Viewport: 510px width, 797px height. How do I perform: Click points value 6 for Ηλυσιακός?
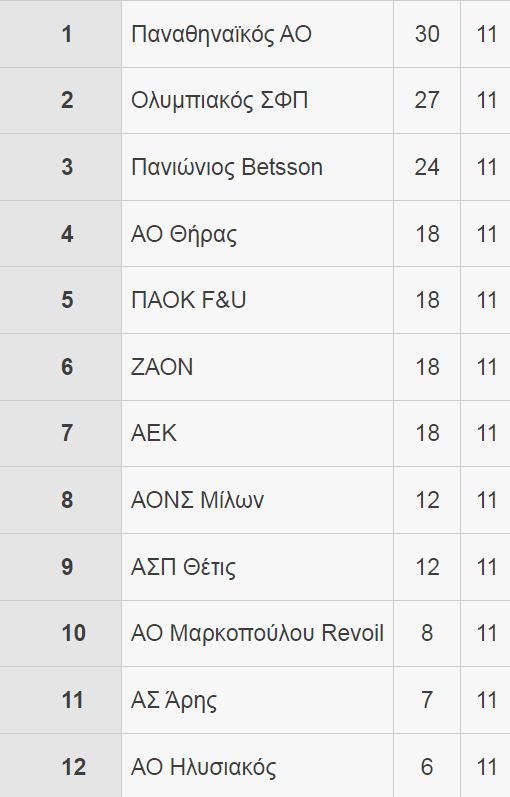427,767
